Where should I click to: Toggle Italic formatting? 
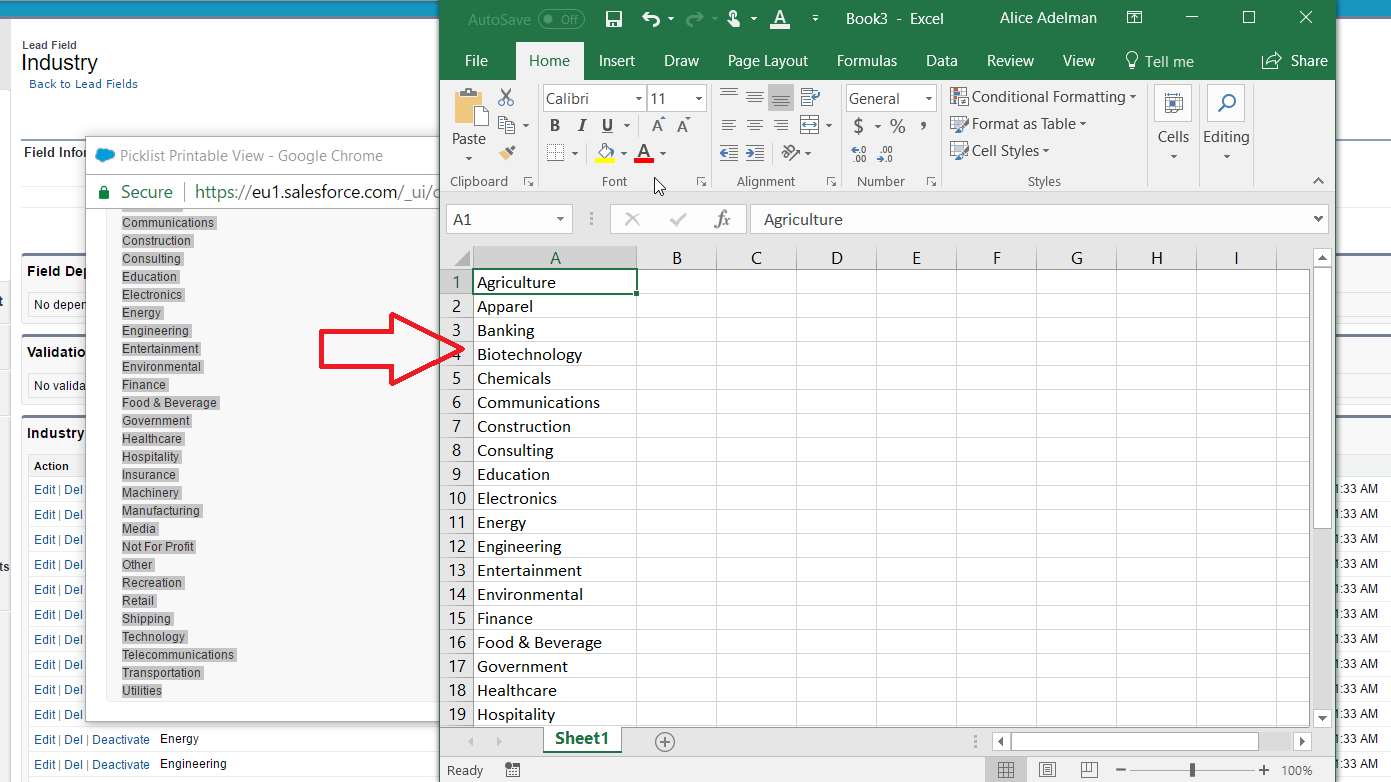pyautogui.click(x=581, y=125)
